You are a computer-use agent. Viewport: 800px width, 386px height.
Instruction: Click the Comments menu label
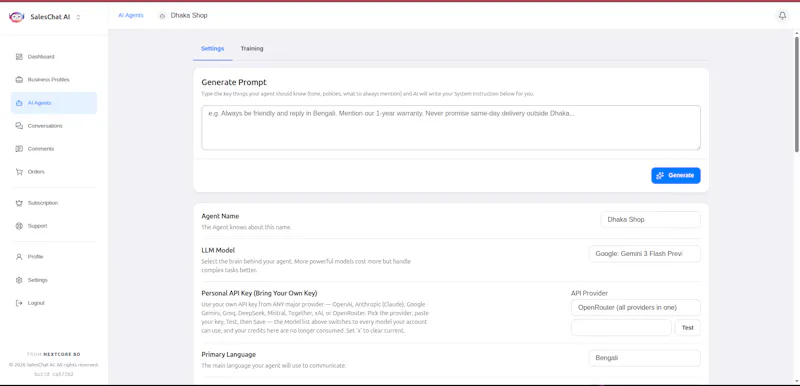[41, 149]
